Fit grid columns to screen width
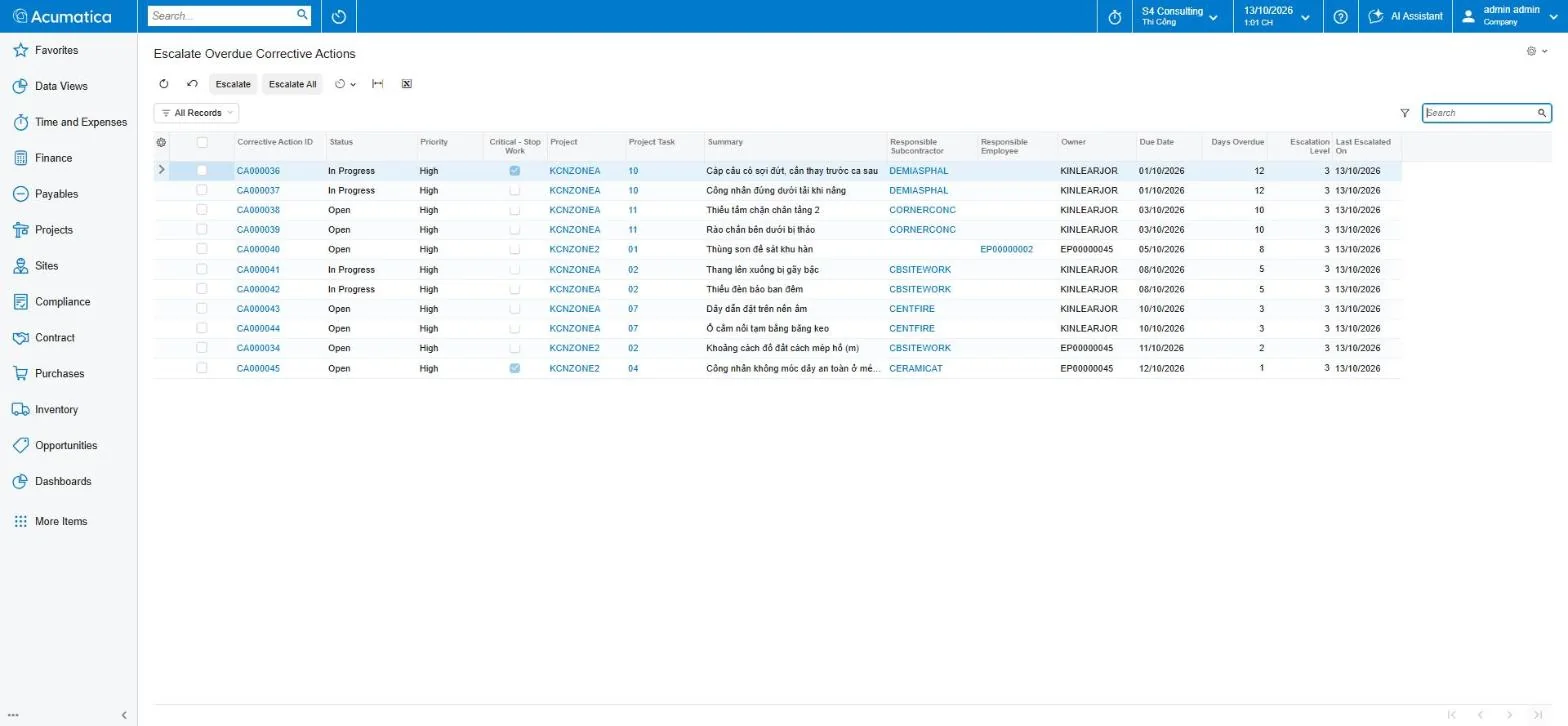 [377, 84]
